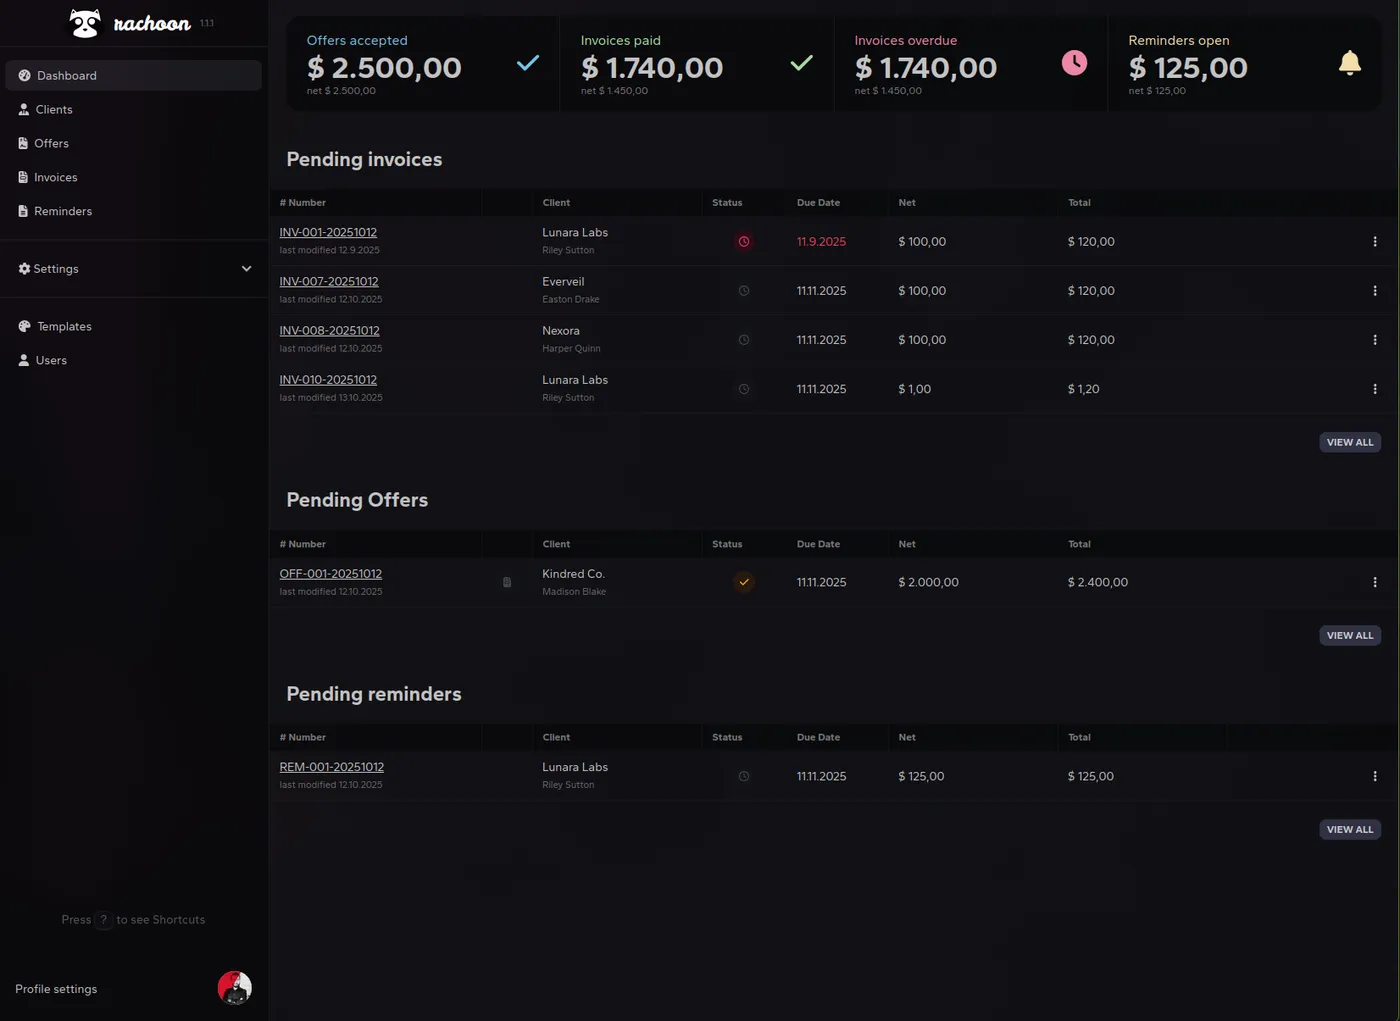Click VIEW ALL under Pending invoices
1400x1021 pixels.
(x=1349, y=441)
